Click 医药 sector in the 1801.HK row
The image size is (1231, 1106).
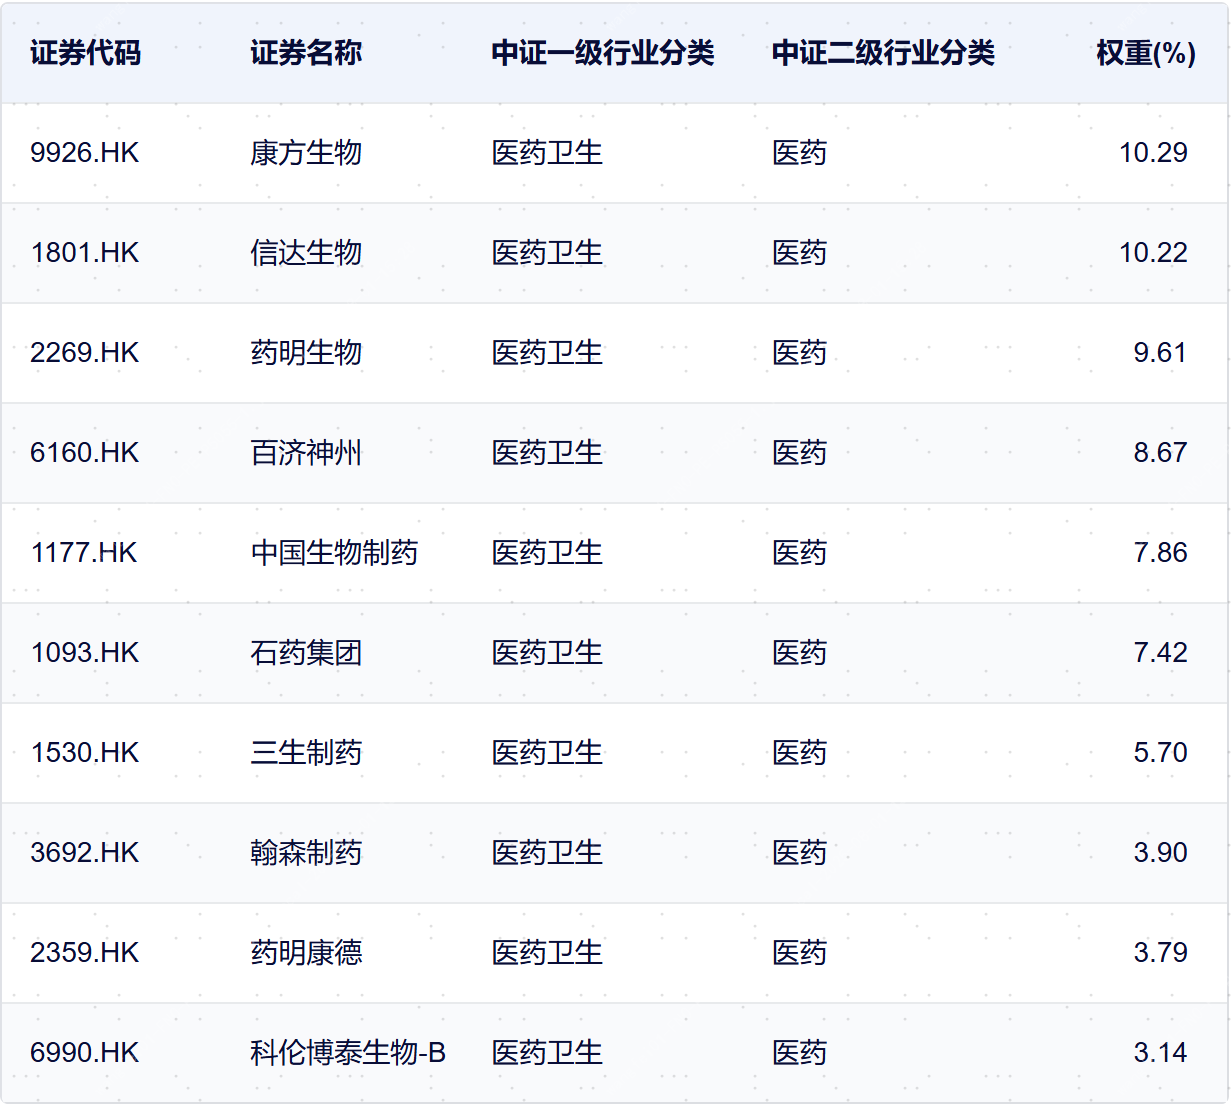point(800,253)
